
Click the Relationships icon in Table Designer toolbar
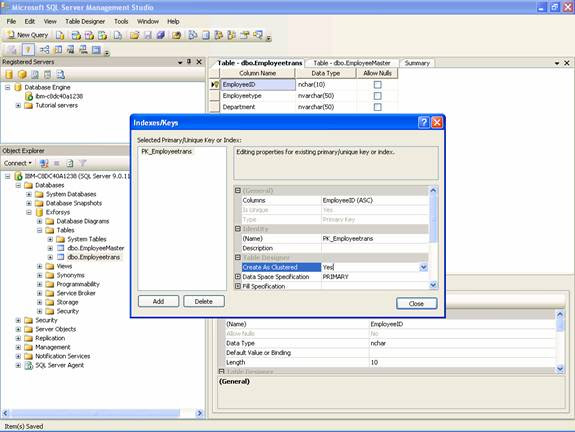coord(44,50)
